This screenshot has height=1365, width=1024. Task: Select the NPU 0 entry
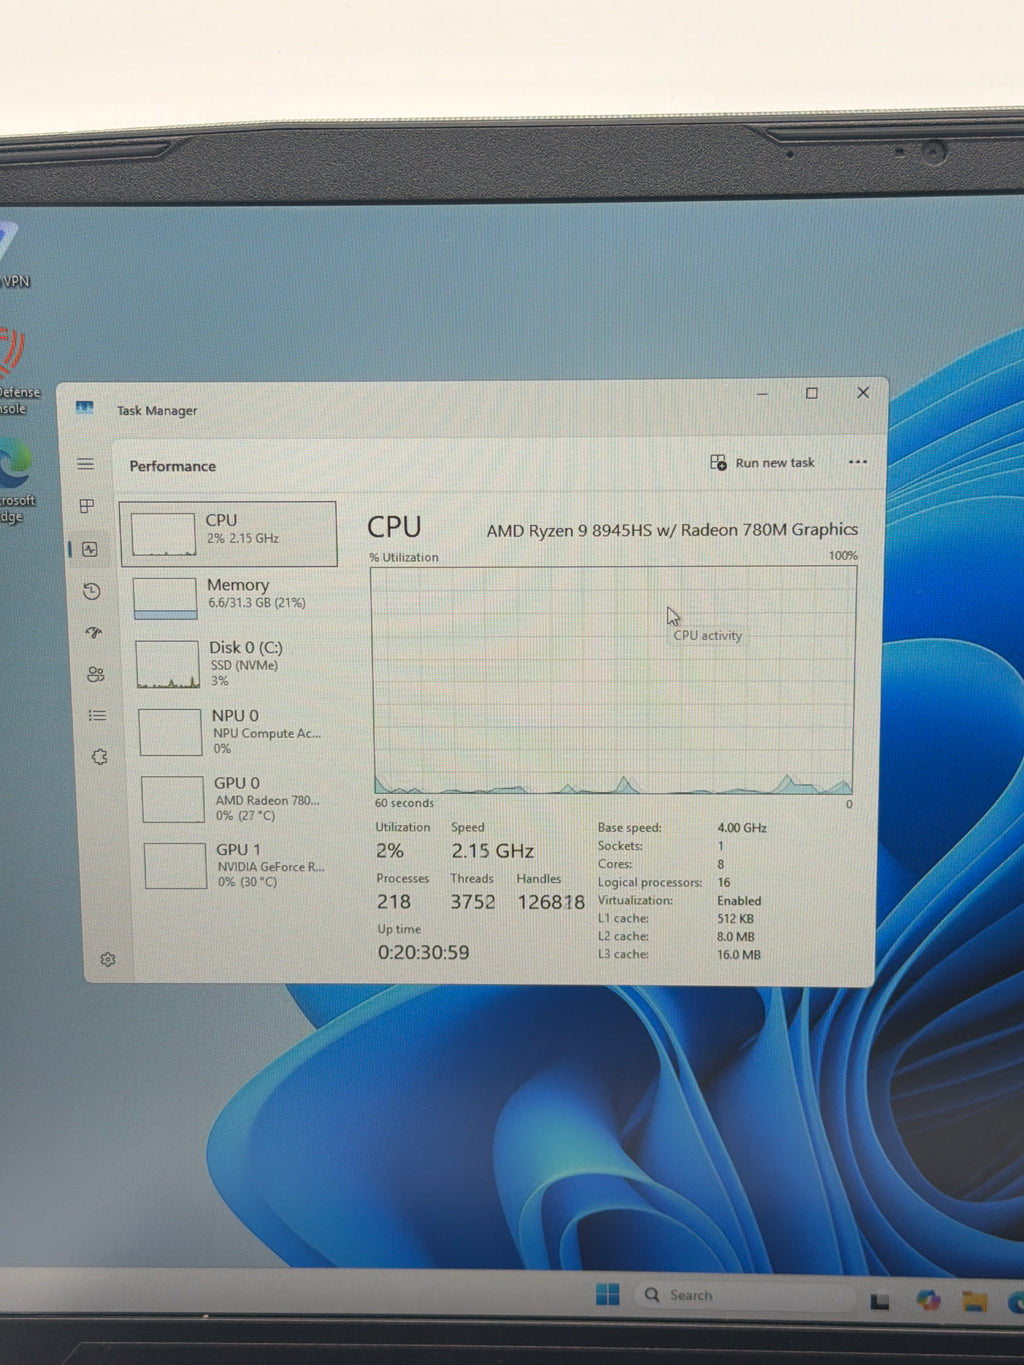click(x=238, y=731)
